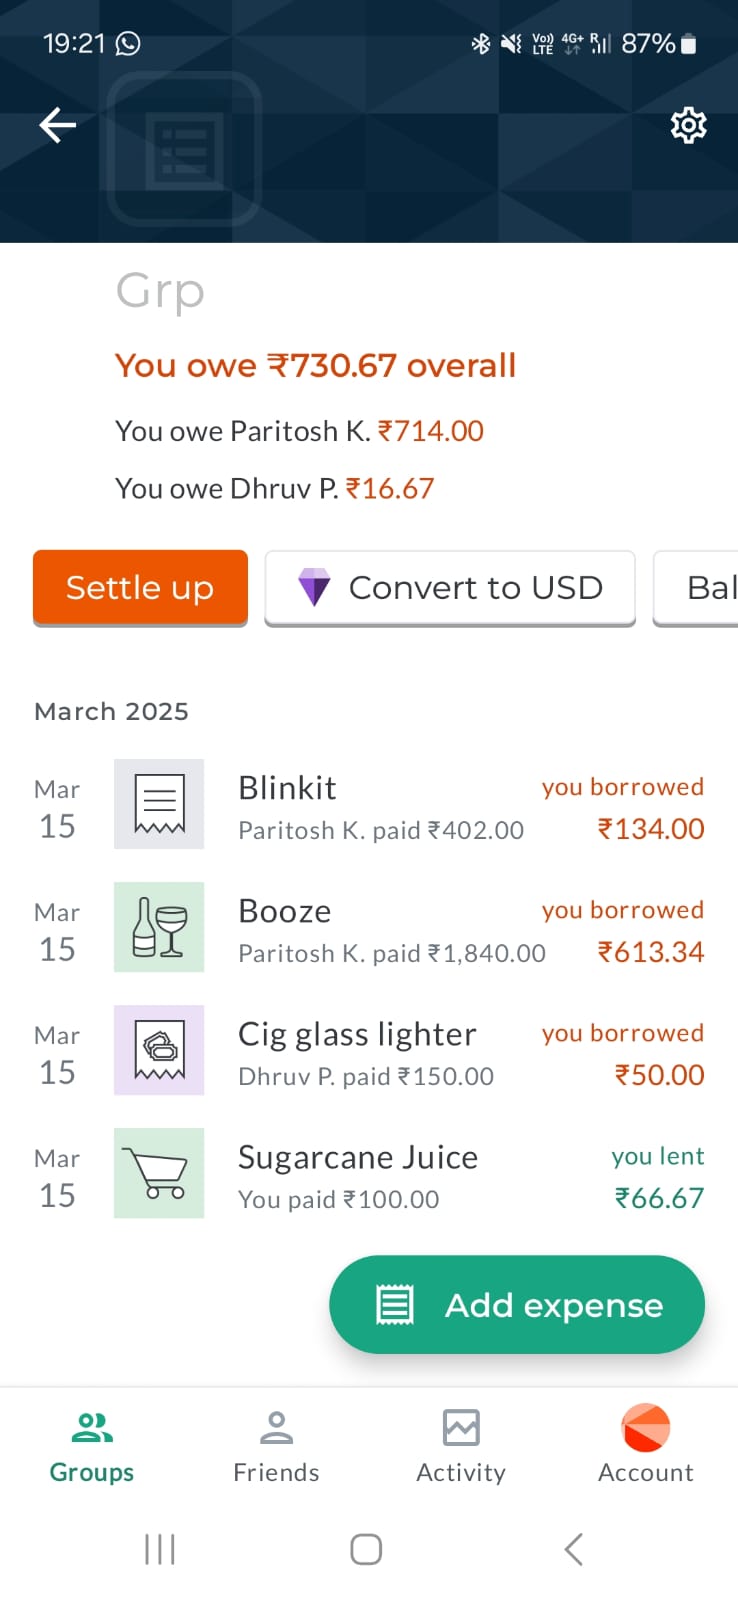Open the Sugarcane Juice expense title

click(358, 1157)
